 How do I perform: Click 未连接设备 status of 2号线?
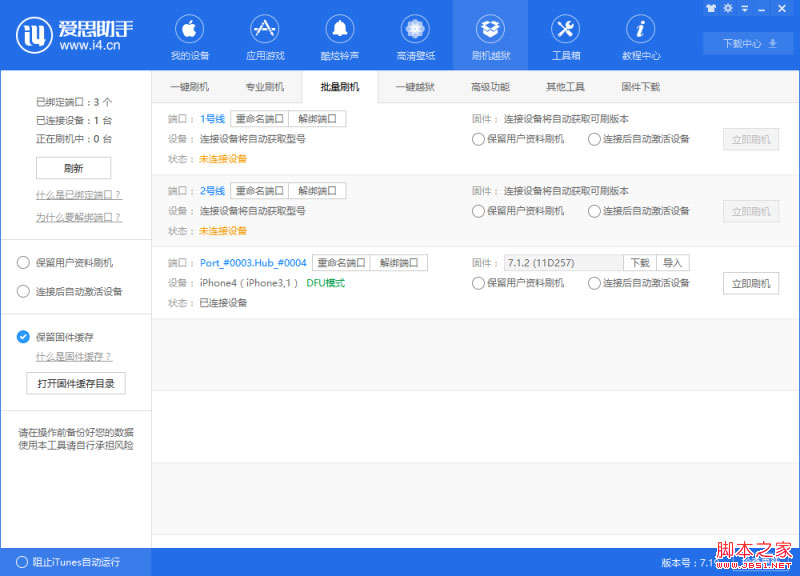pyautogui.click(x=223, y=231)
